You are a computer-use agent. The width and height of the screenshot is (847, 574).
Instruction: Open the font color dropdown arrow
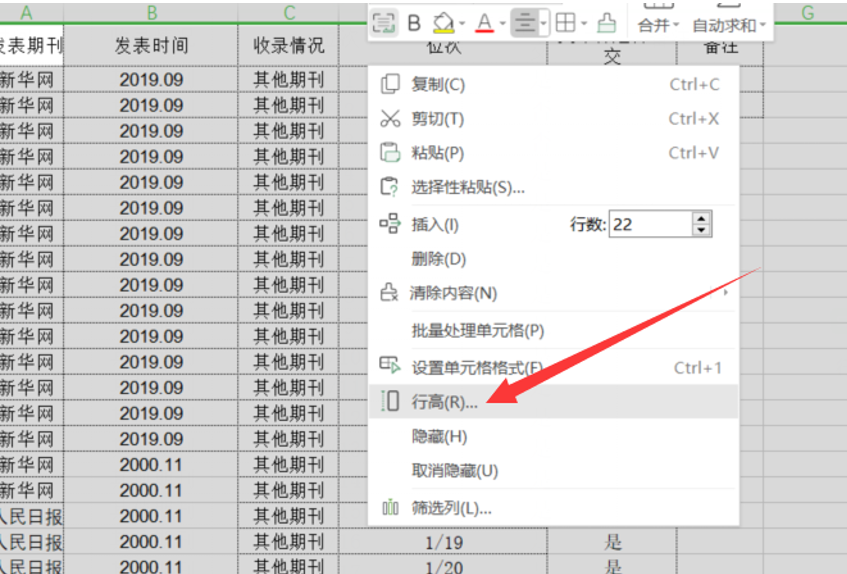(502, 23)
